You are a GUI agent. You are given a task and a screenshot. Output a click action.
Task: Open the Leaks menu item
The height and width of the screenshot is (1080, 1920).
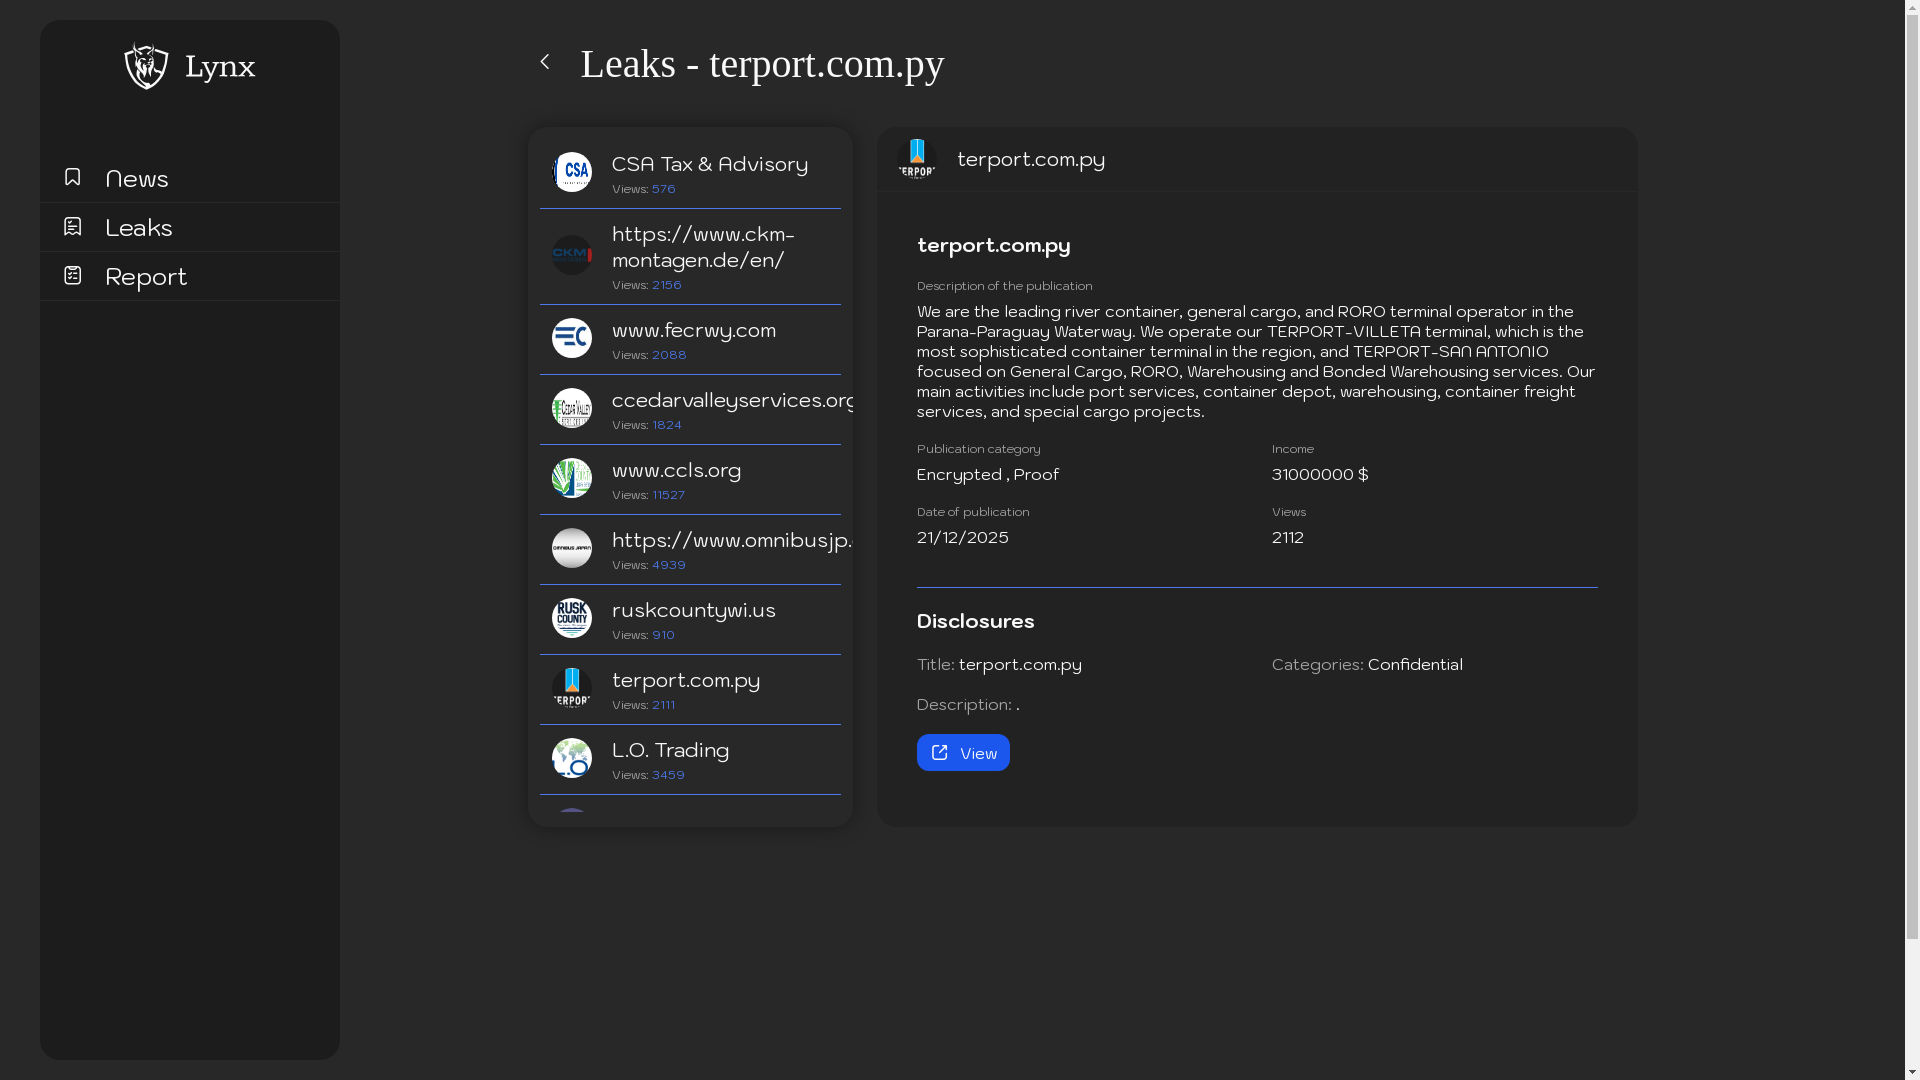point(139,227)
